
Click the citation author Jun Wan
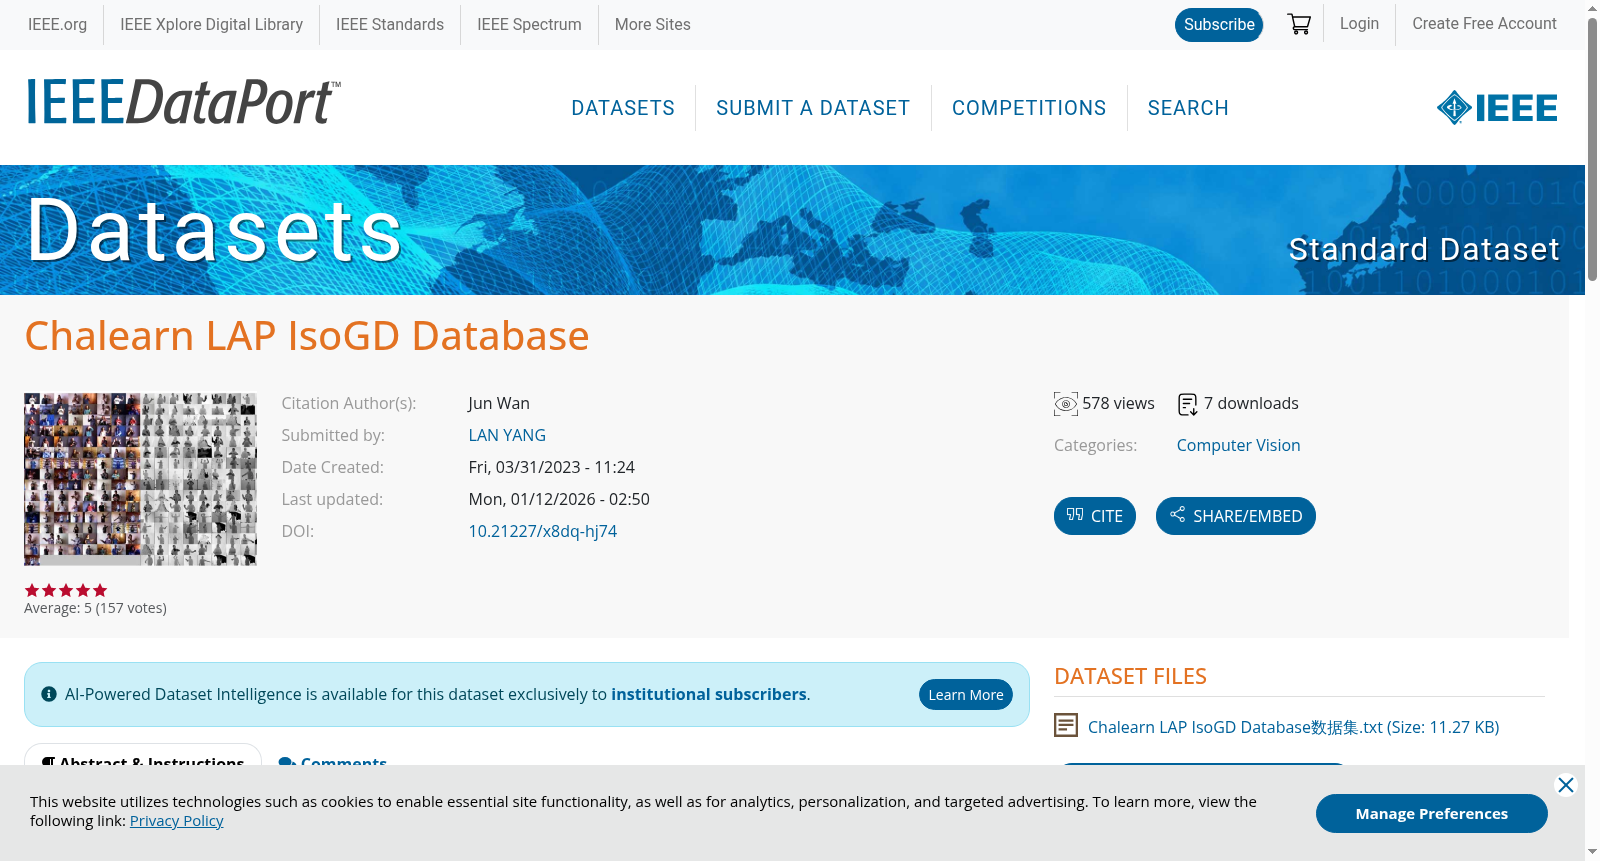click(x=499, y=403)
